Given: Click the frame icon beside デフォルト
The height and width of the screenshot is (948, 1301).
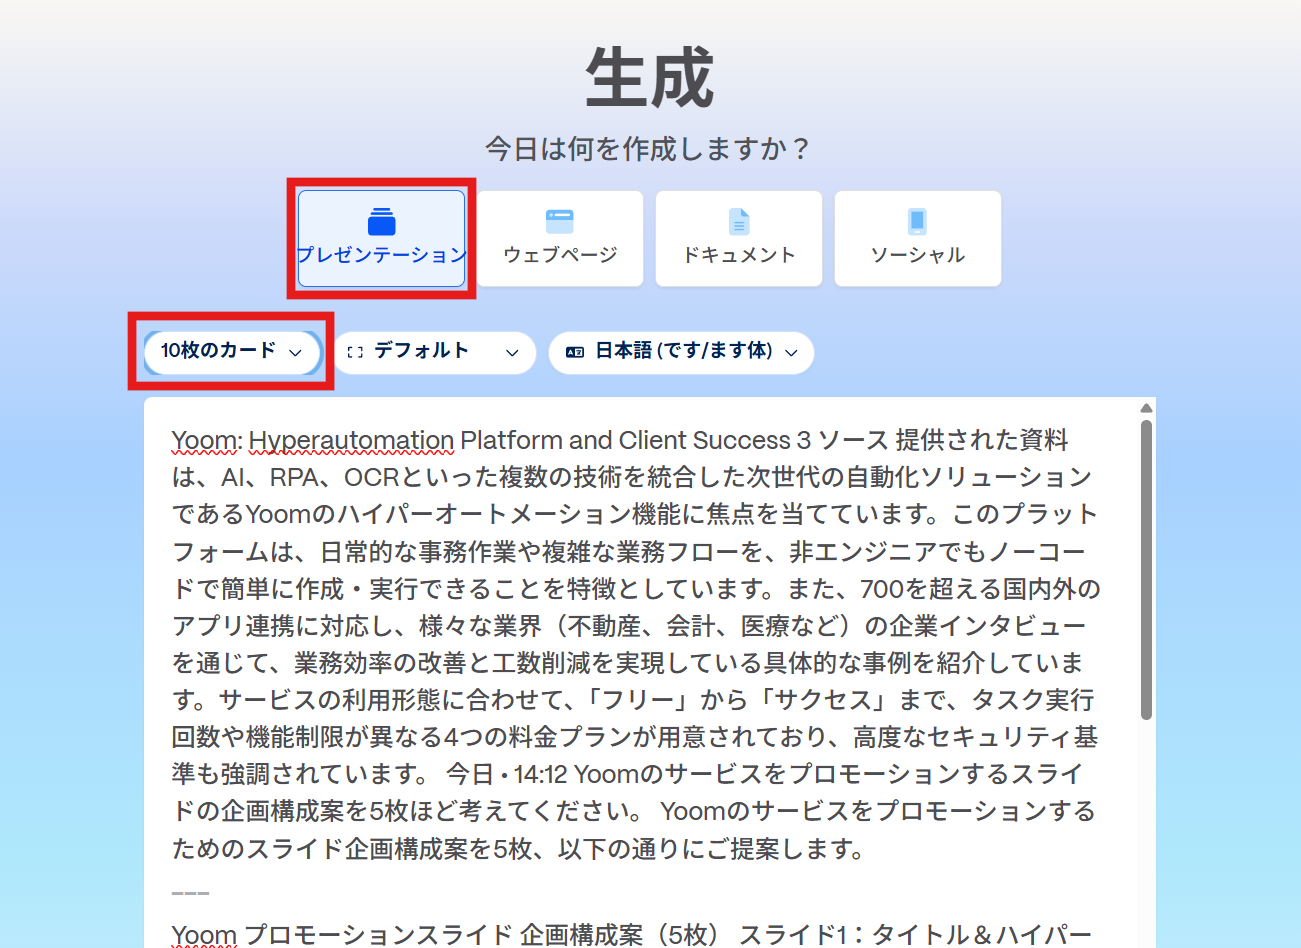Looking at the screenshot, I should point(355,352).
